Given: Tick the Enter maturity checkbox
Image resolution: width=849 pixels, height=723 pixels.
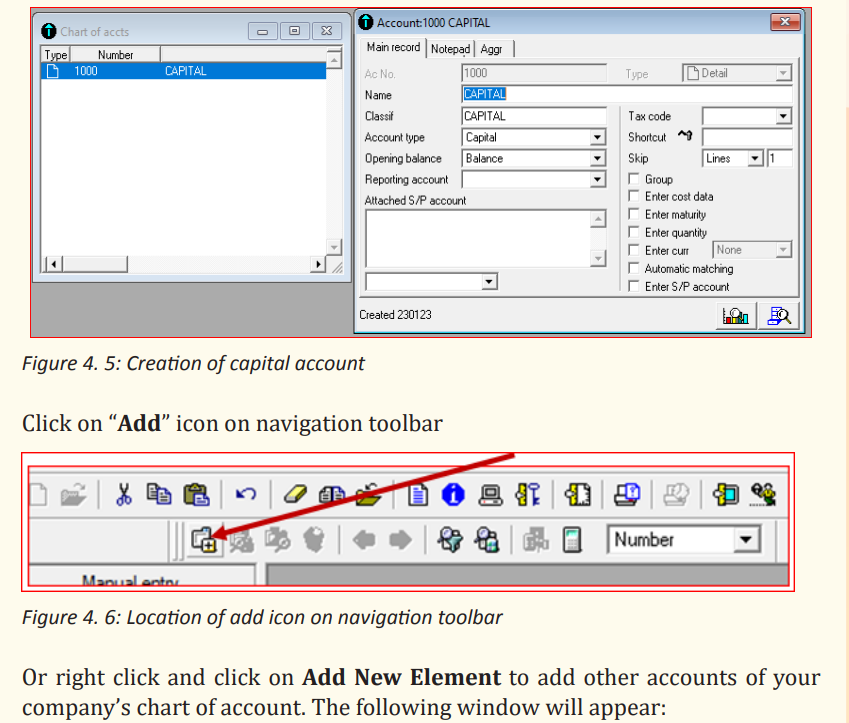Looking at the screenshot, I should tap(634, 214).
